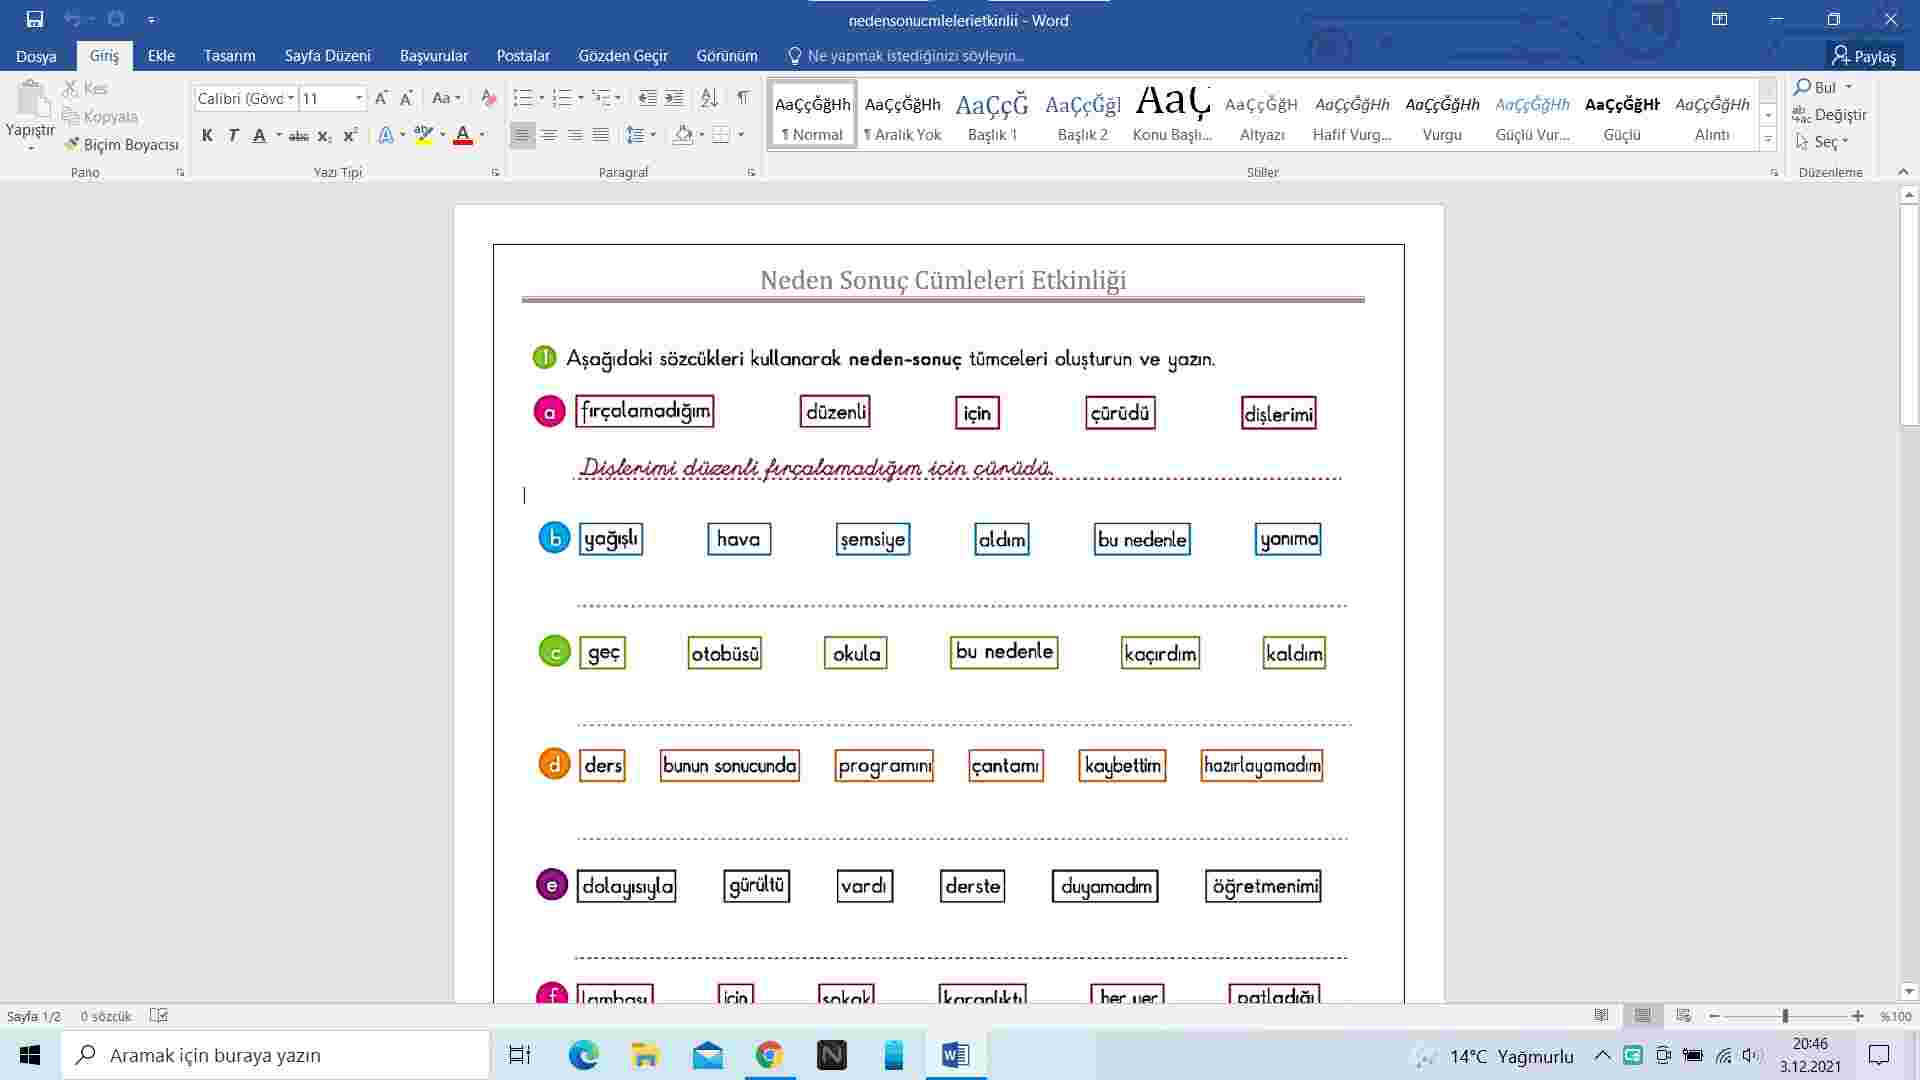Save the document with the floppy icon
Screen dimensions: 1920x1080
tap(35, 19)
